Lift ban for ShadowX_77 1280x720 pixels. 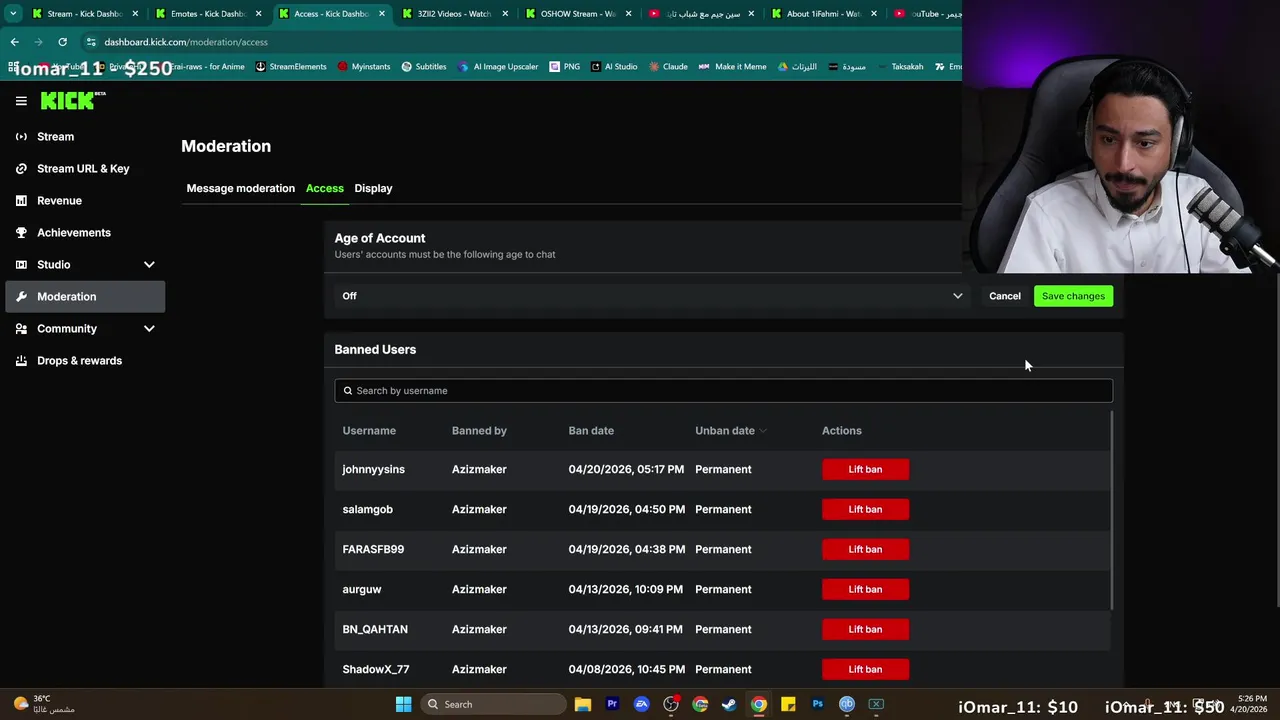[865, 669]
